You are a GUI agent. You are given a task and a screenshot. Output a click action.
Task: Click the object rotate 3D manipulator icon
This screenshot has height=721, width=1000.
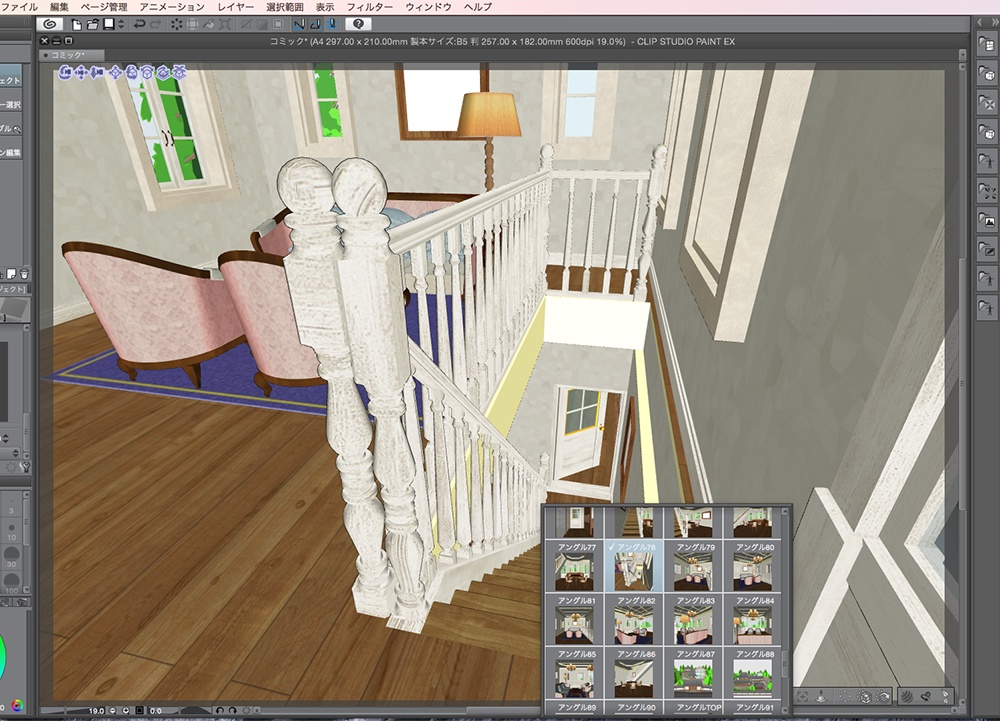(x=131, y=73)
